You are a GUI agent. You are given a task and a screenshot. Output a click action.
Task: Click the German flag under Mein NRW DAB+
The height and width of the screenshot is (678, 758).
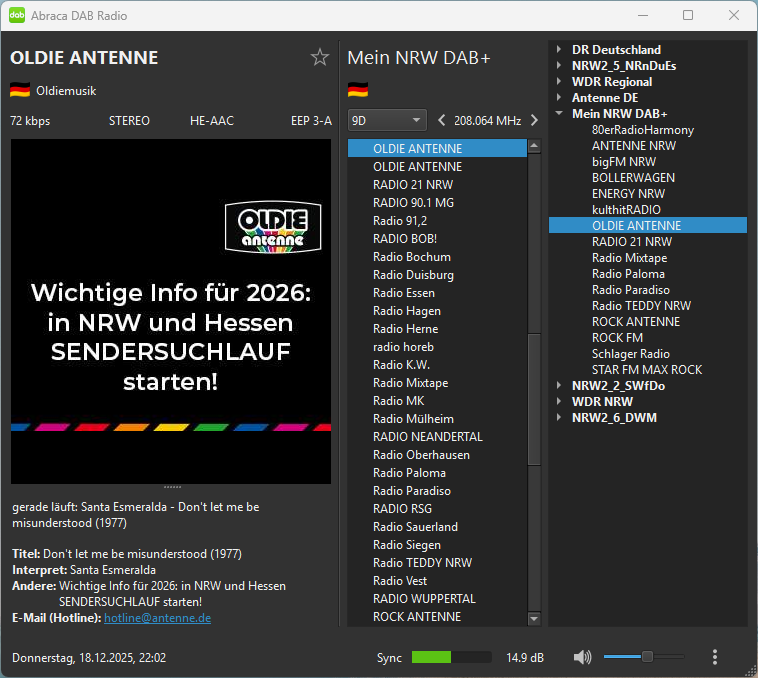pyautogui.click(x=358, y=91)
